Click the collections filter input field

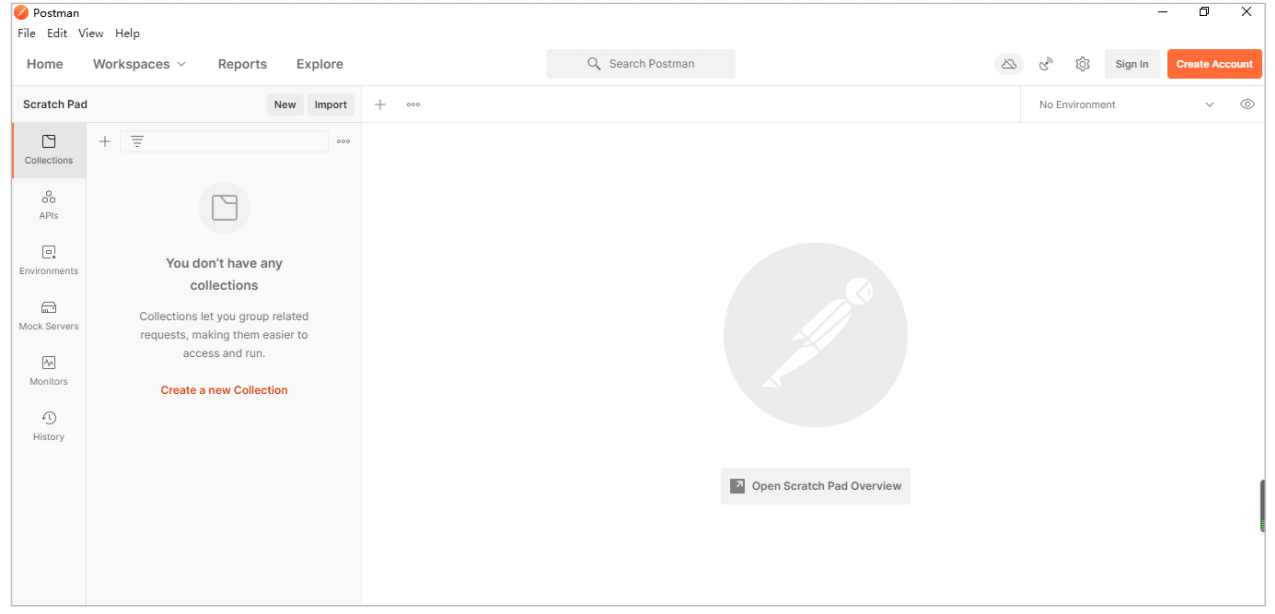pos(224,142)
